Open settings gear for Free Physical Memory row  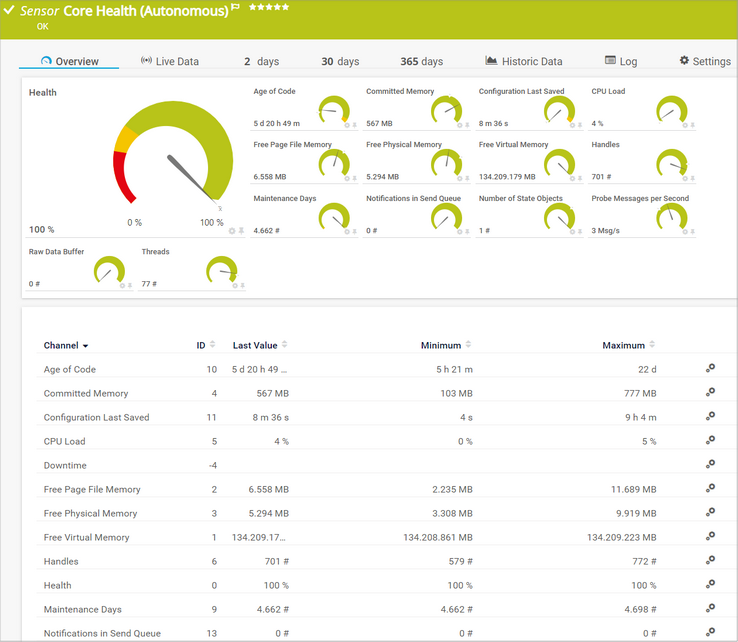[710, 512]
